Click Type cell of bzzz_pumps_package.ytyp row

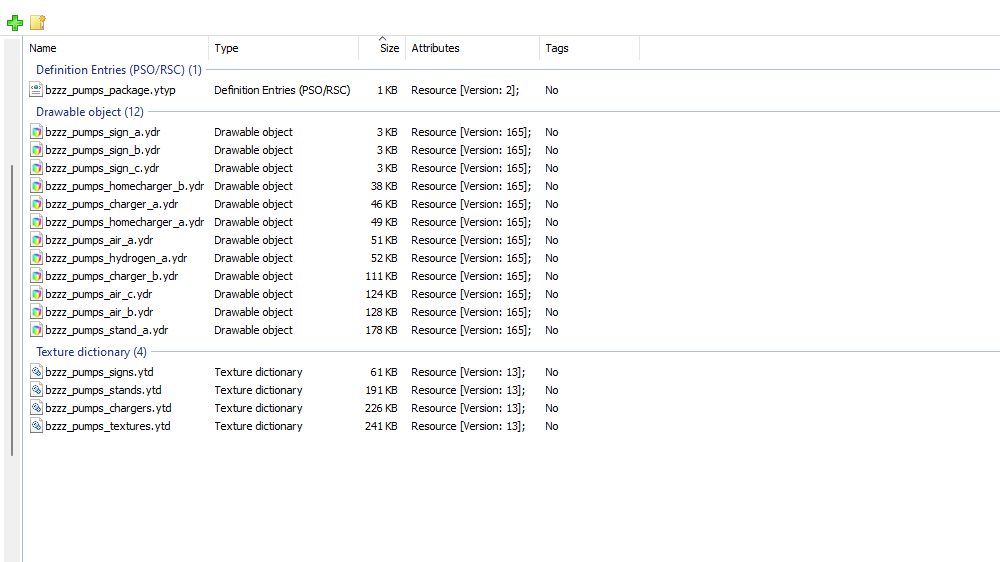(282, 90)
